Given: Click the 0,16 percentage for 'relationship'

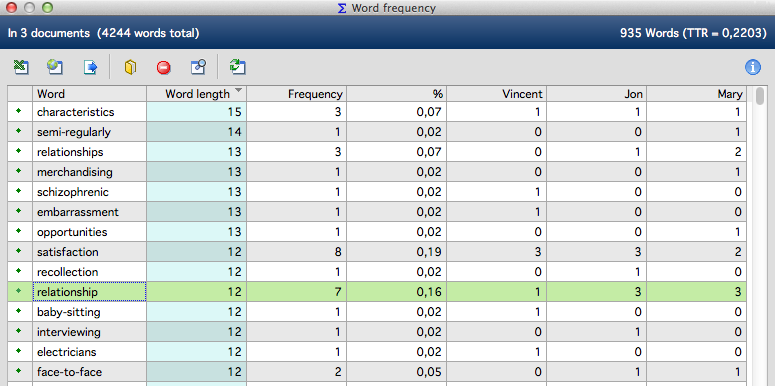Looking at the screenshot, I should [x=429, y=292].
